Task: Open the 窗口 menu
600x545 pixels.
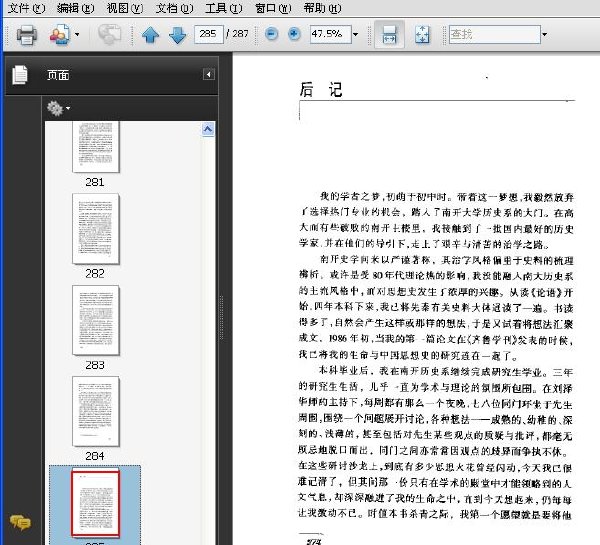Action: [x=273, y=8]
